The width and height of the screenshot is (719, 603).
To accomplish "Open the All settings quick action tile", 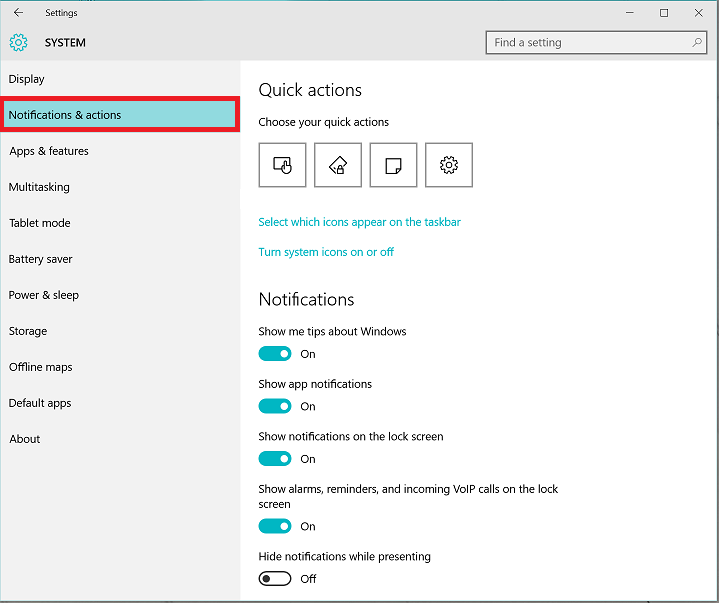I will point(448,165).
